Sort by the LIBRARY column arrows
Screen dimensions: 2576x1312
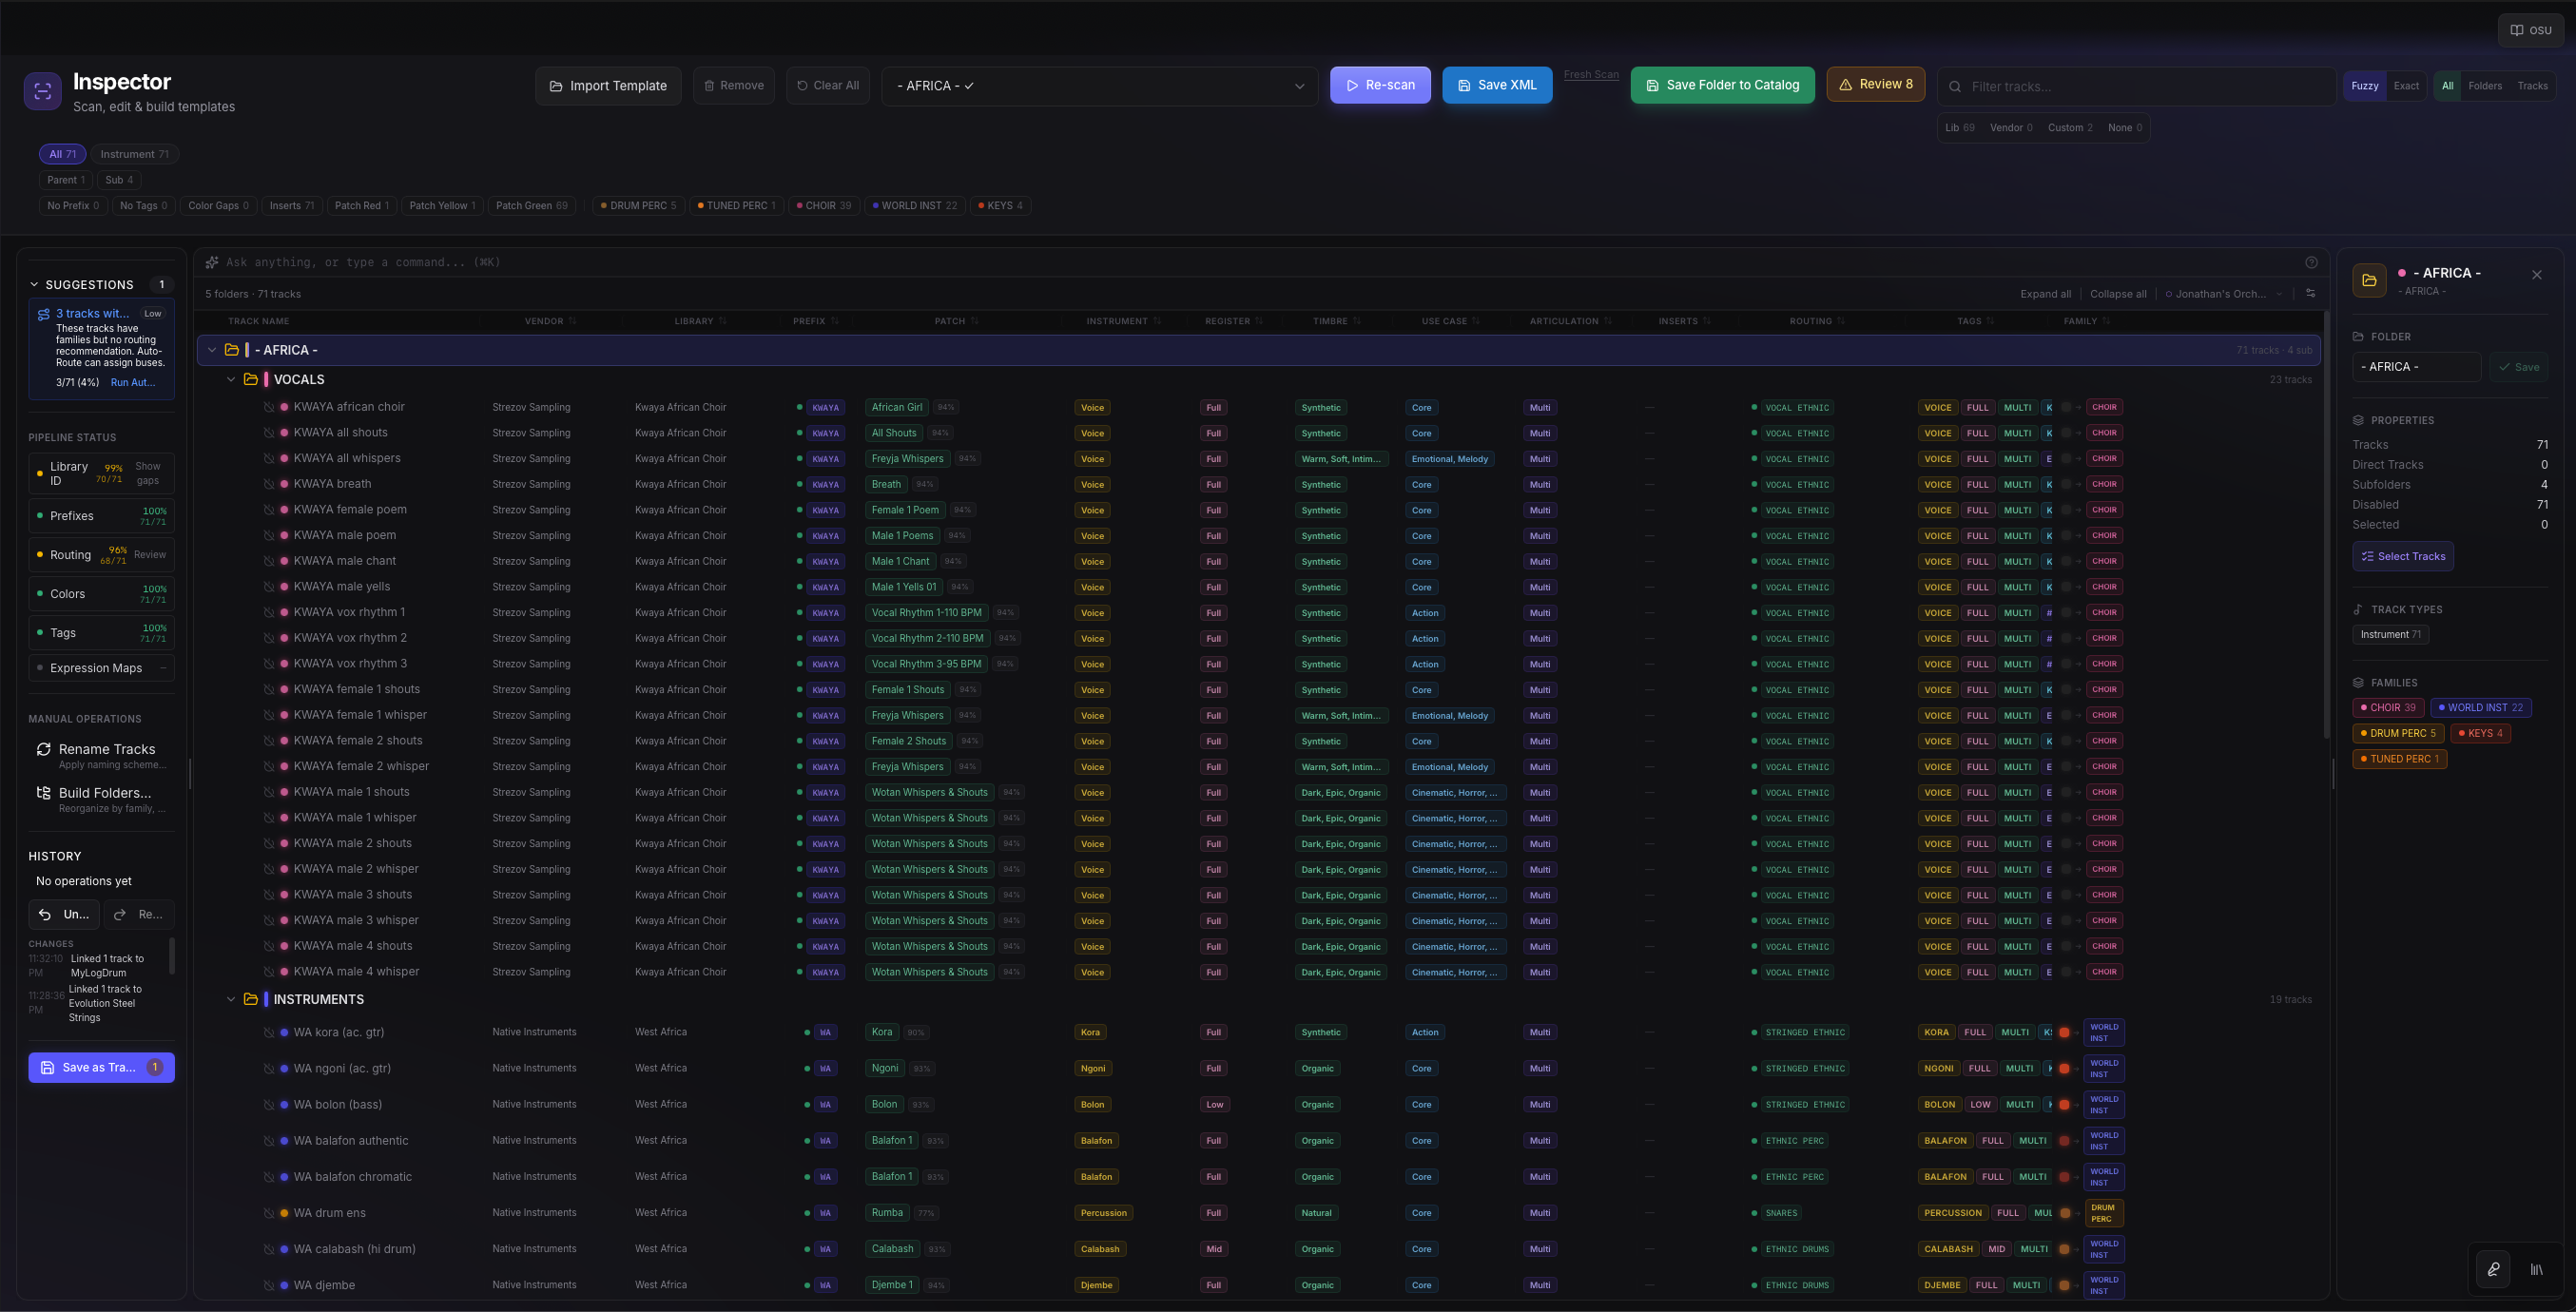pyautogui.click(x=723, y=321)
